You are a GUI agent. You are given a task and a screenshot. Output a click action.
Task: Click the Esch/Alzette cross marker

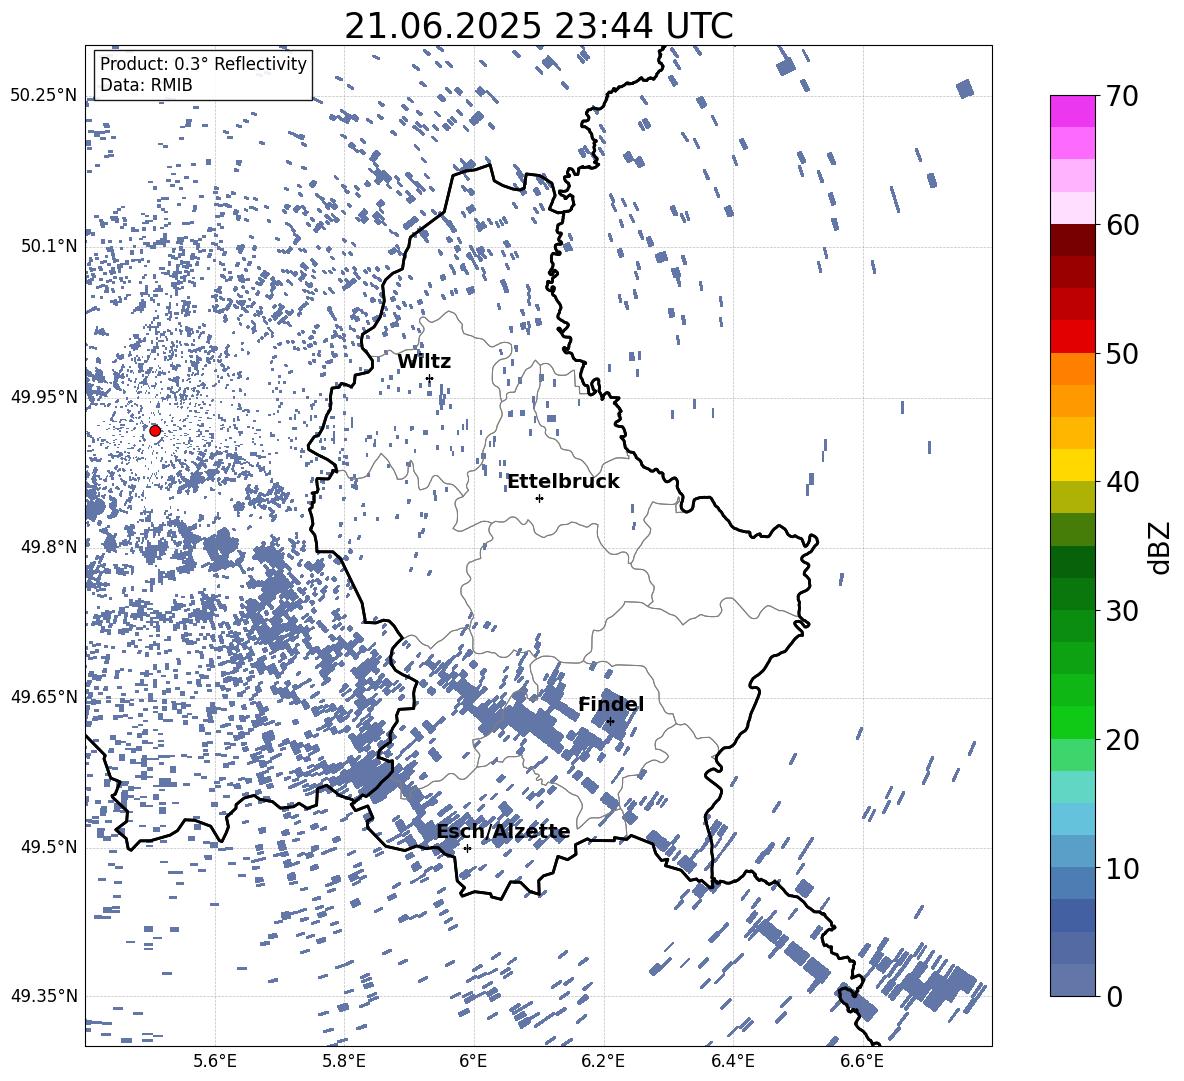[x=467, y=848]
